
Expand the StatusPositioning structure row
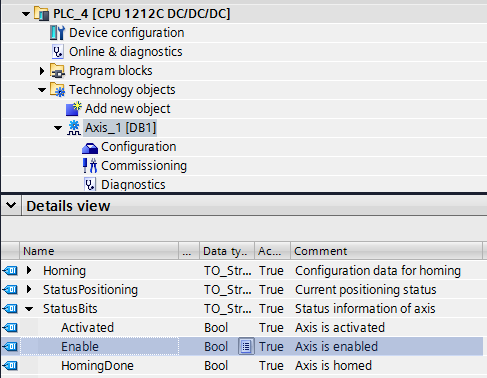(x=29, y=289)
